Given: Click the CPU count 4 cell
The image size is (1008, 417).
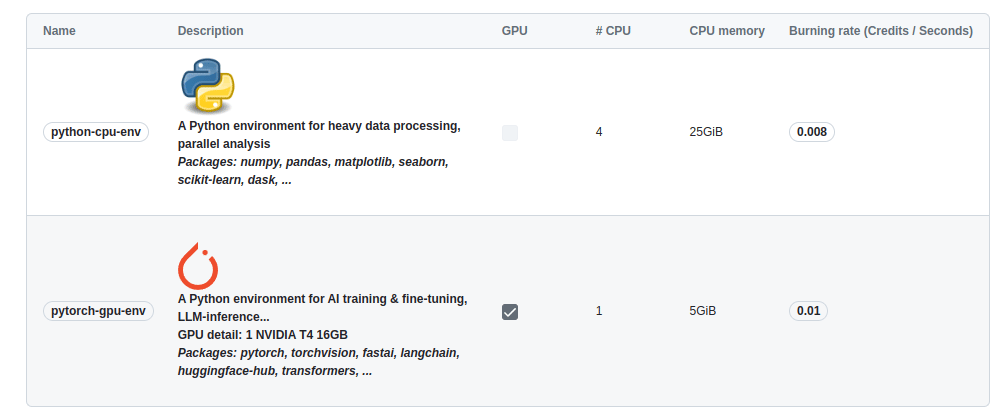Looking at the screenshot, I should tap(599, 132).
